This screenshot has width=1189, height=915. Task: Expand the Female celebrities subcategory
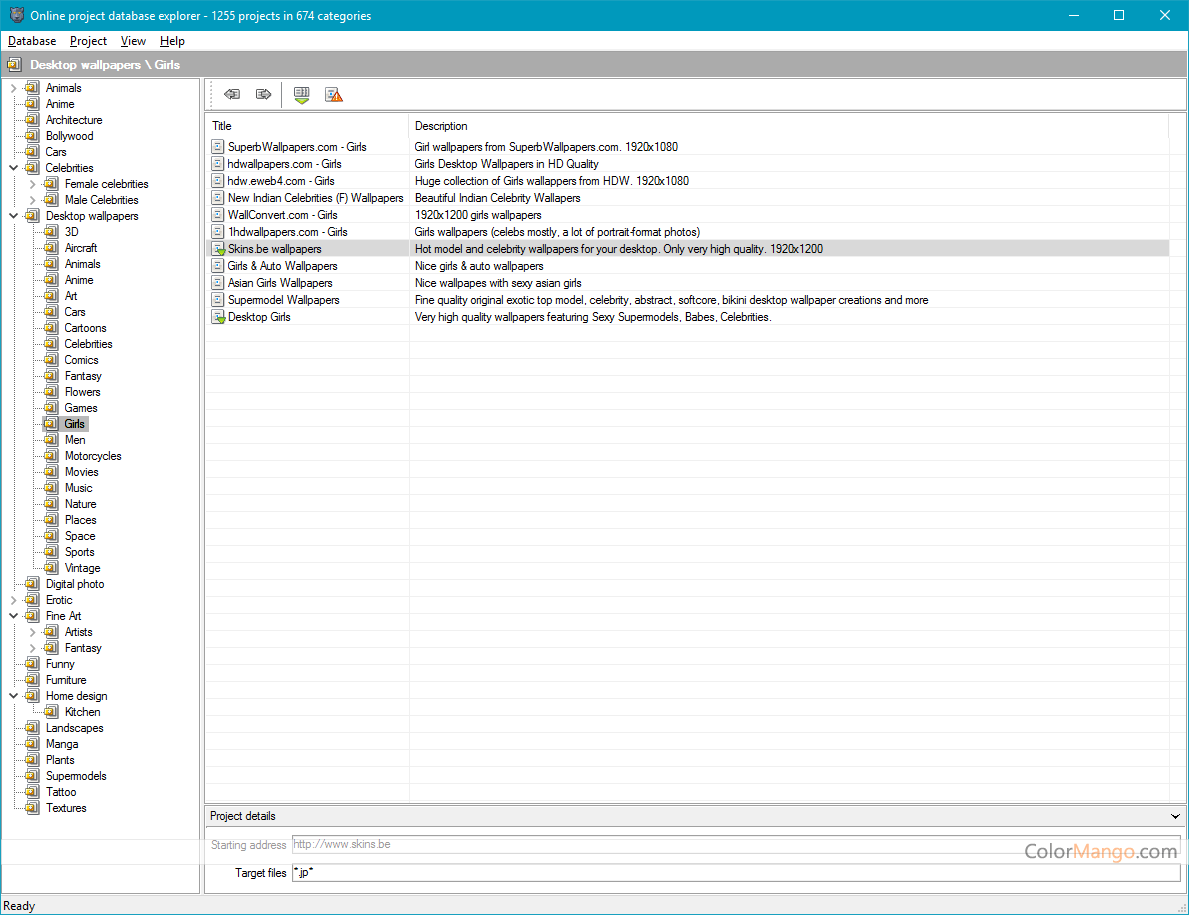coord(32,183)
